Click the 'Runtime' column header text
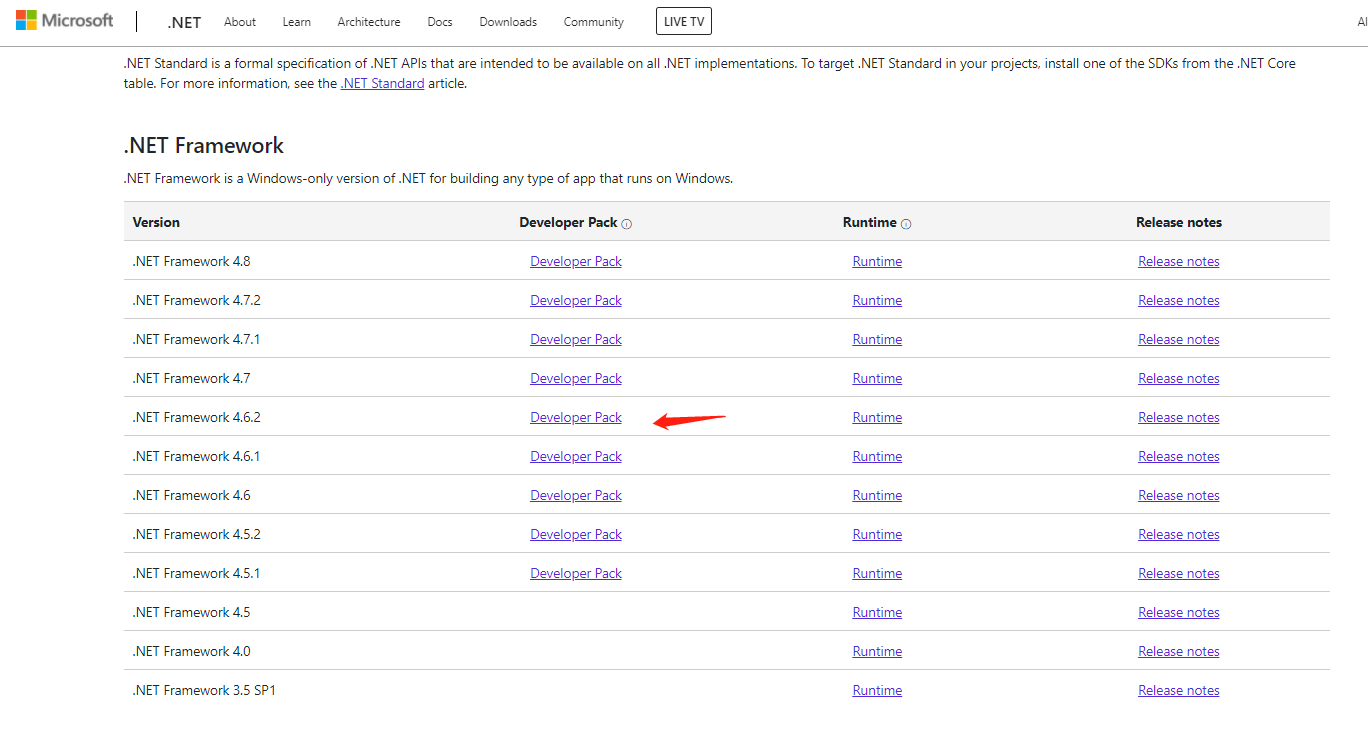Image resolution: width=1368 pixels, height=751 pixels. click(x=870, y=222)
